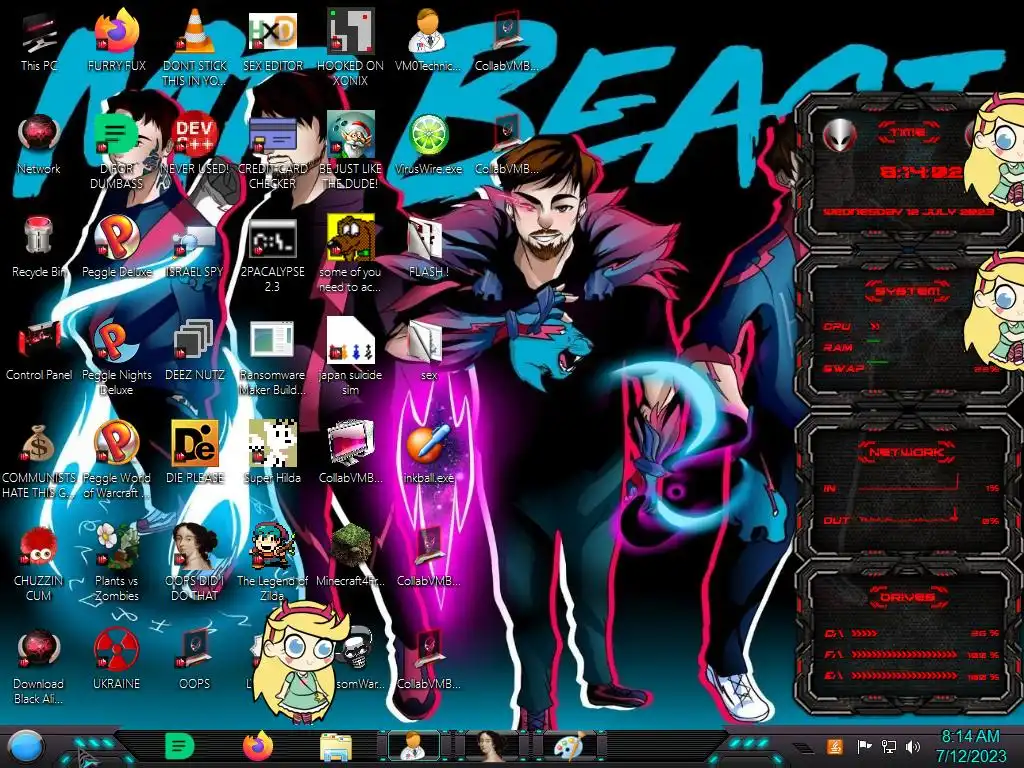Open the Paint palette taskbar icon
1024x768 pixels.
569,746
